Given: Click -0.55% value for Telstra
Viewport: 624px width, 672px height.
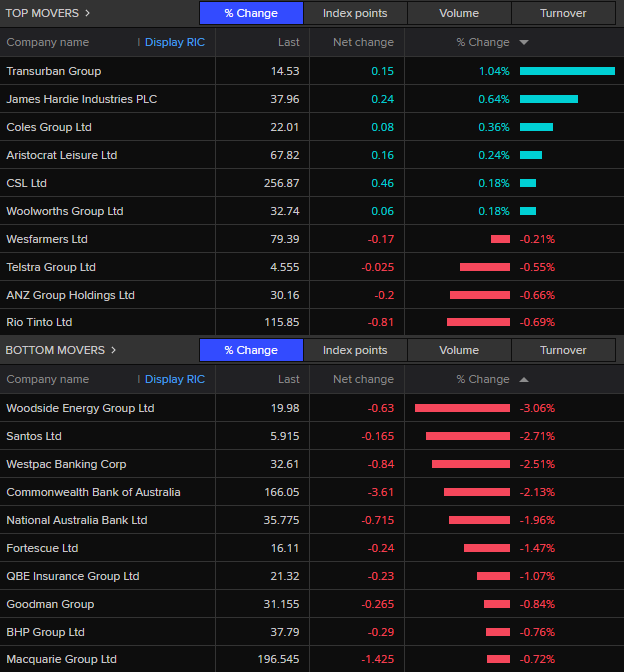Looking at the screenshot, I should point(537,267).
